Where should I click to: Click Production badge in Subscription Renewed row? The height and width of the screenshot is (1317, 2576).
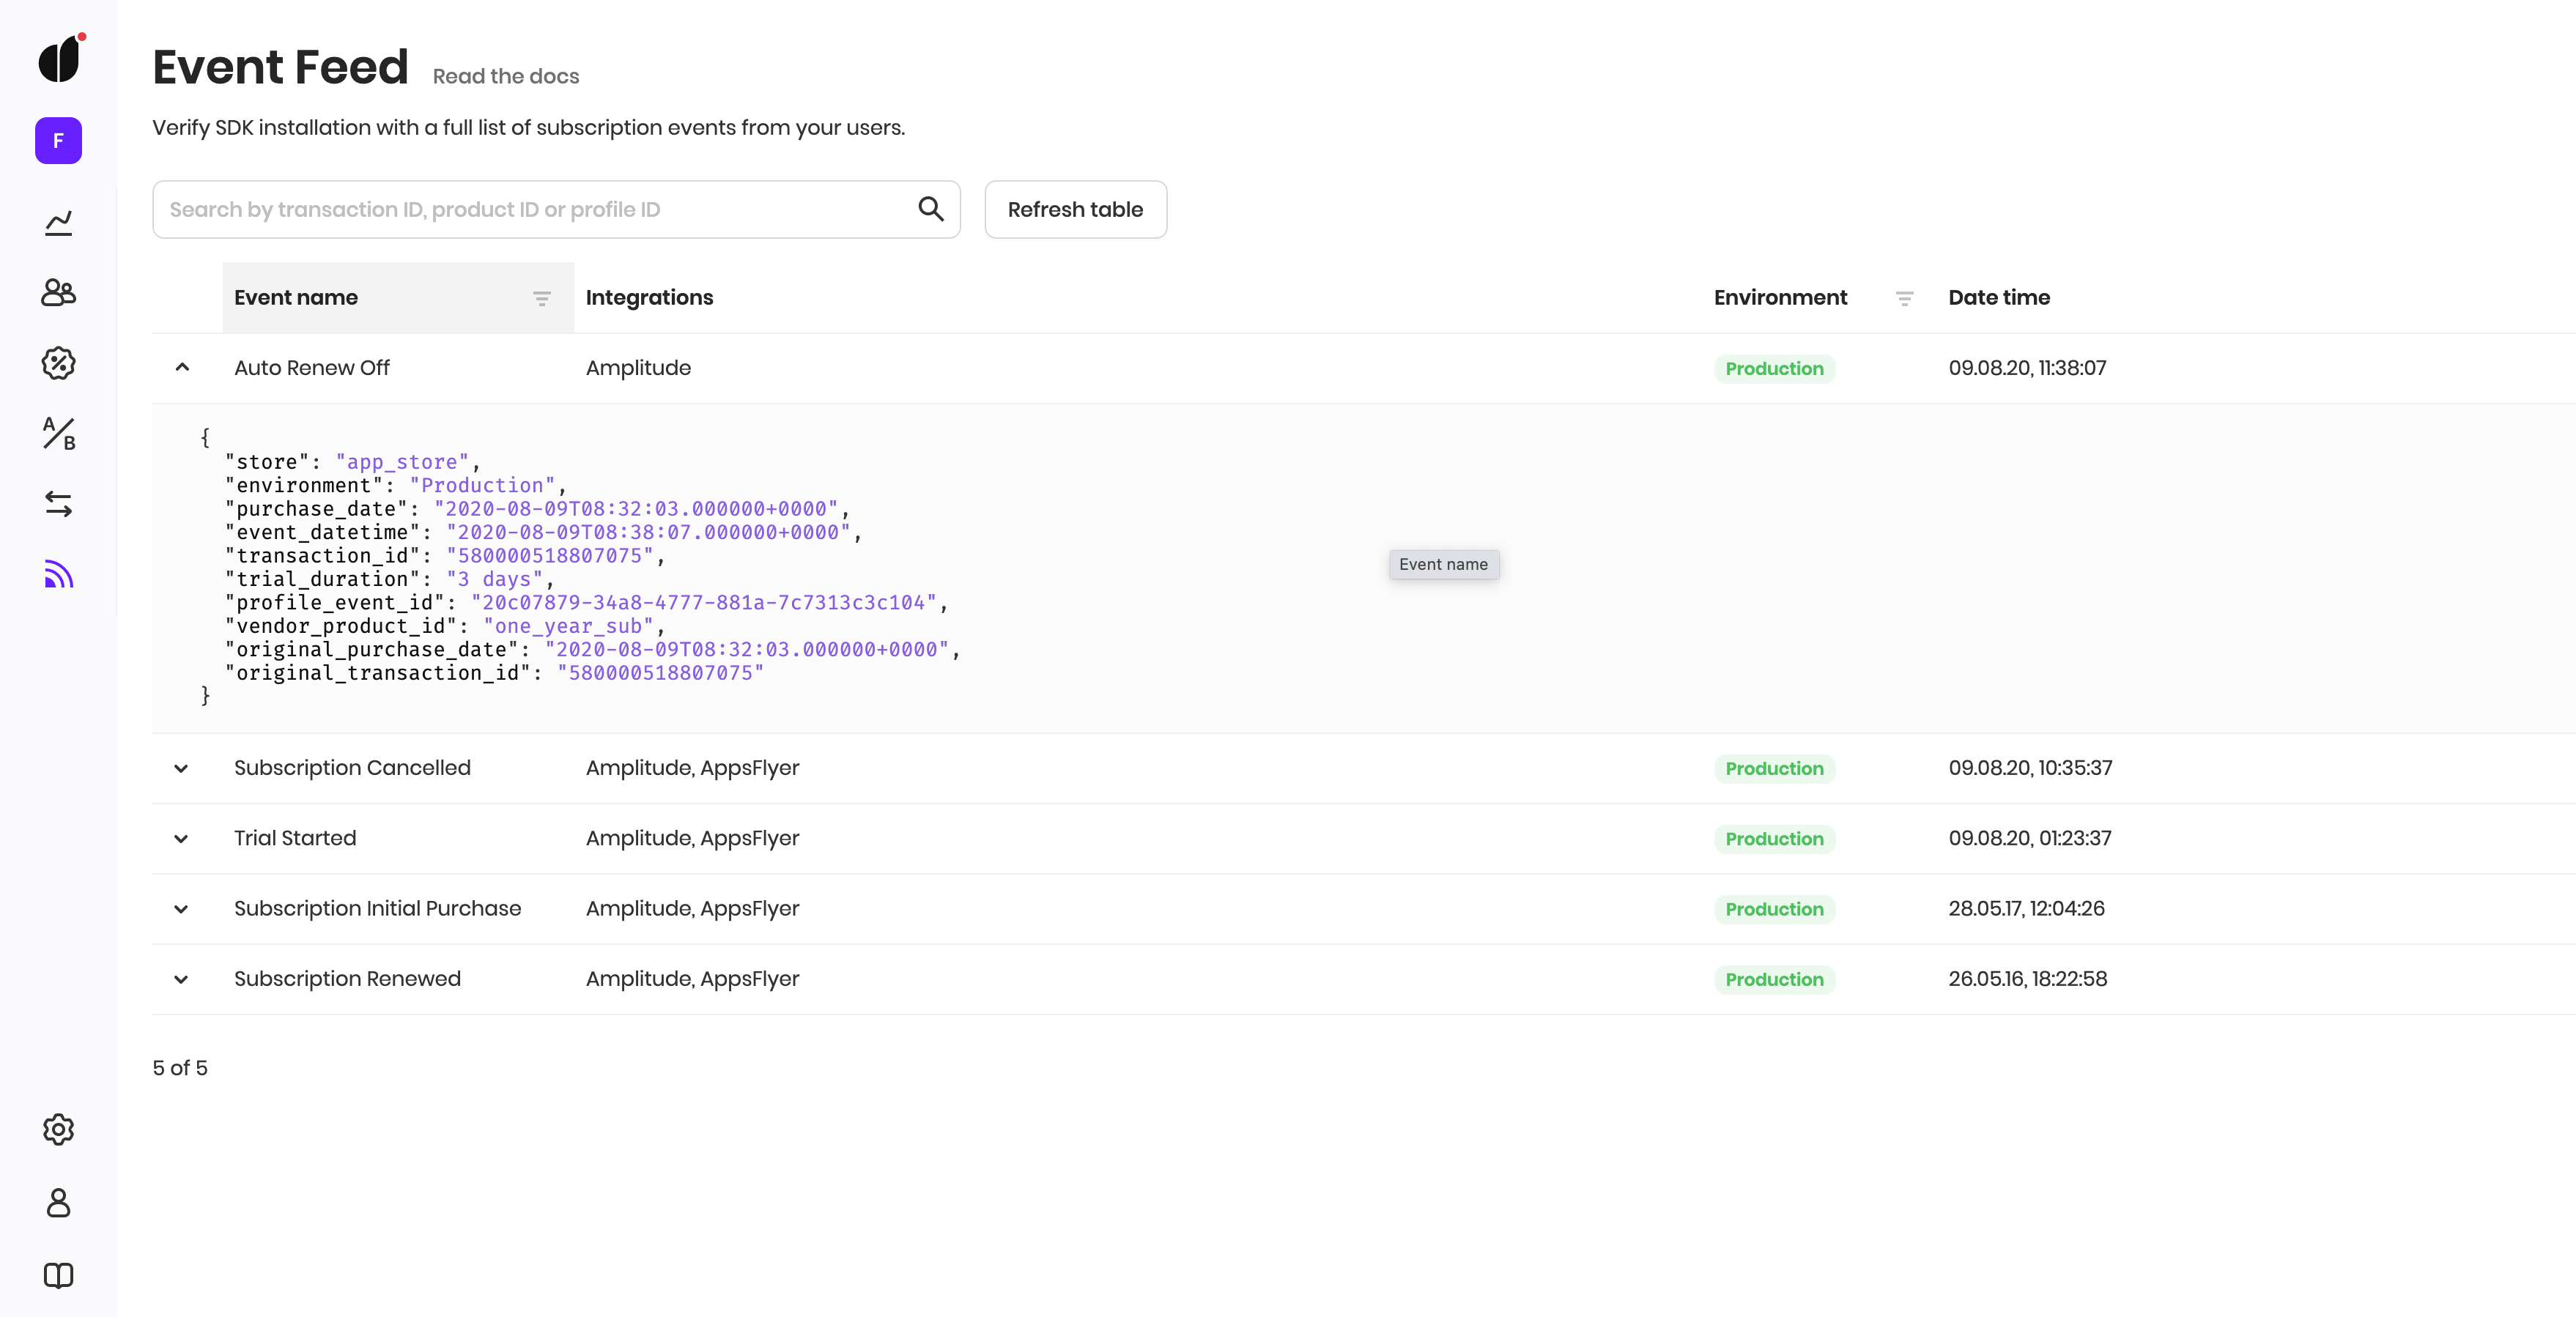pos(1774,979)
